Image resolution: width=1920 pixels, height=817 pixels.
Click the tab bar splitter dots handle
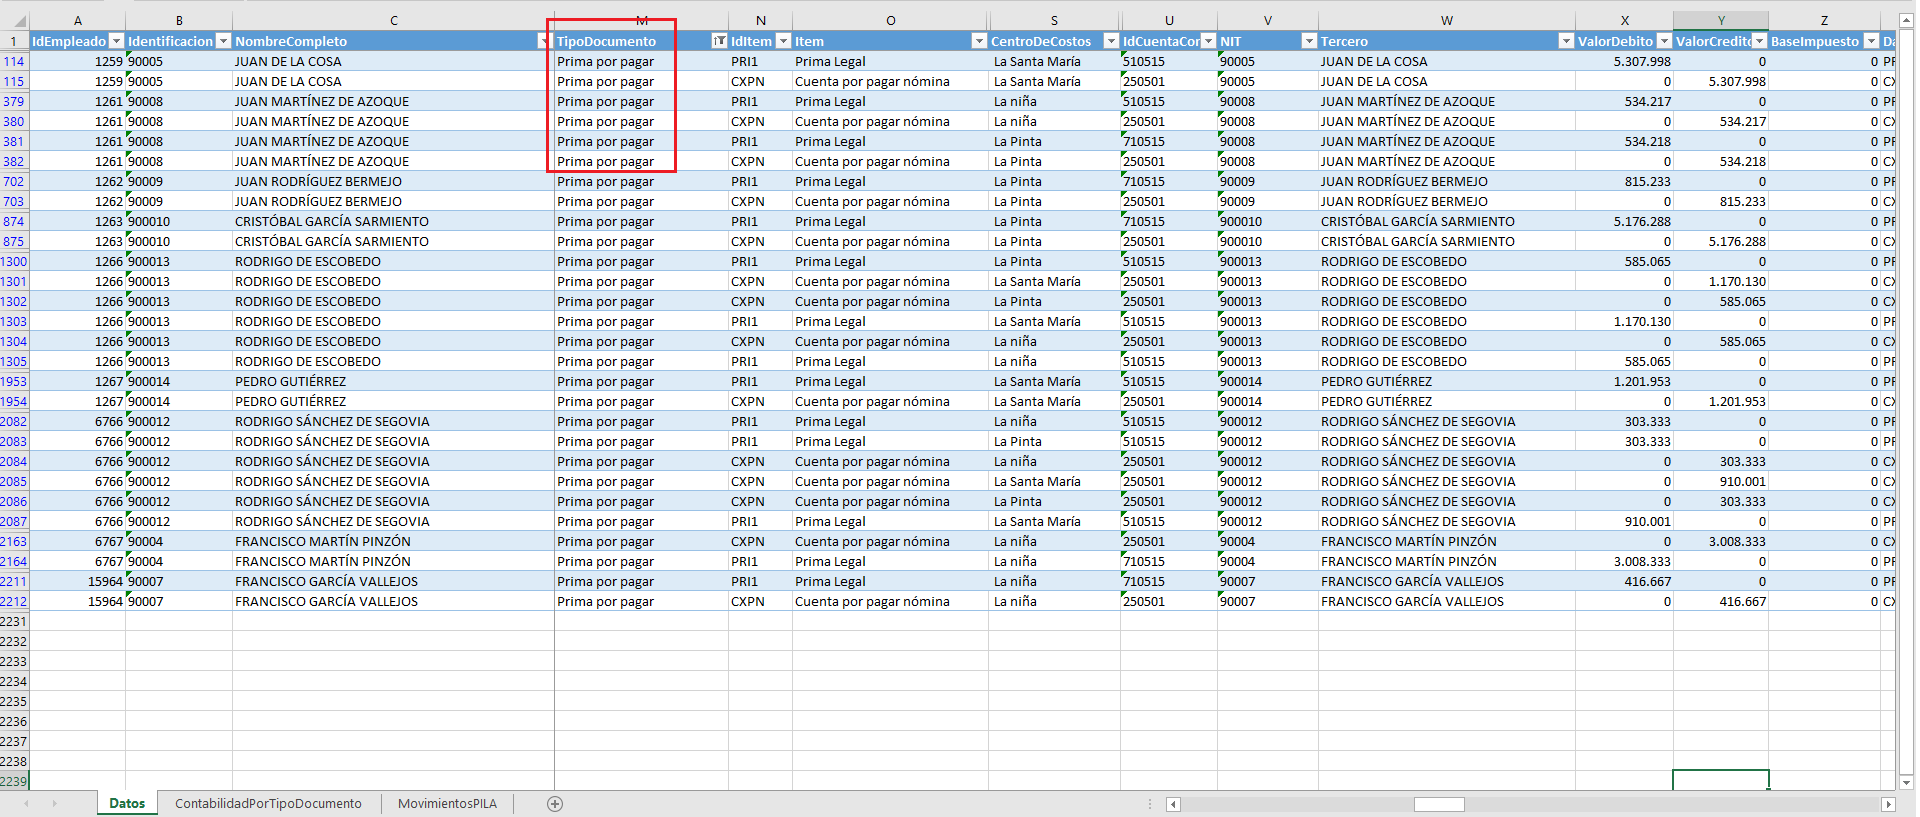click(1150, 804)
